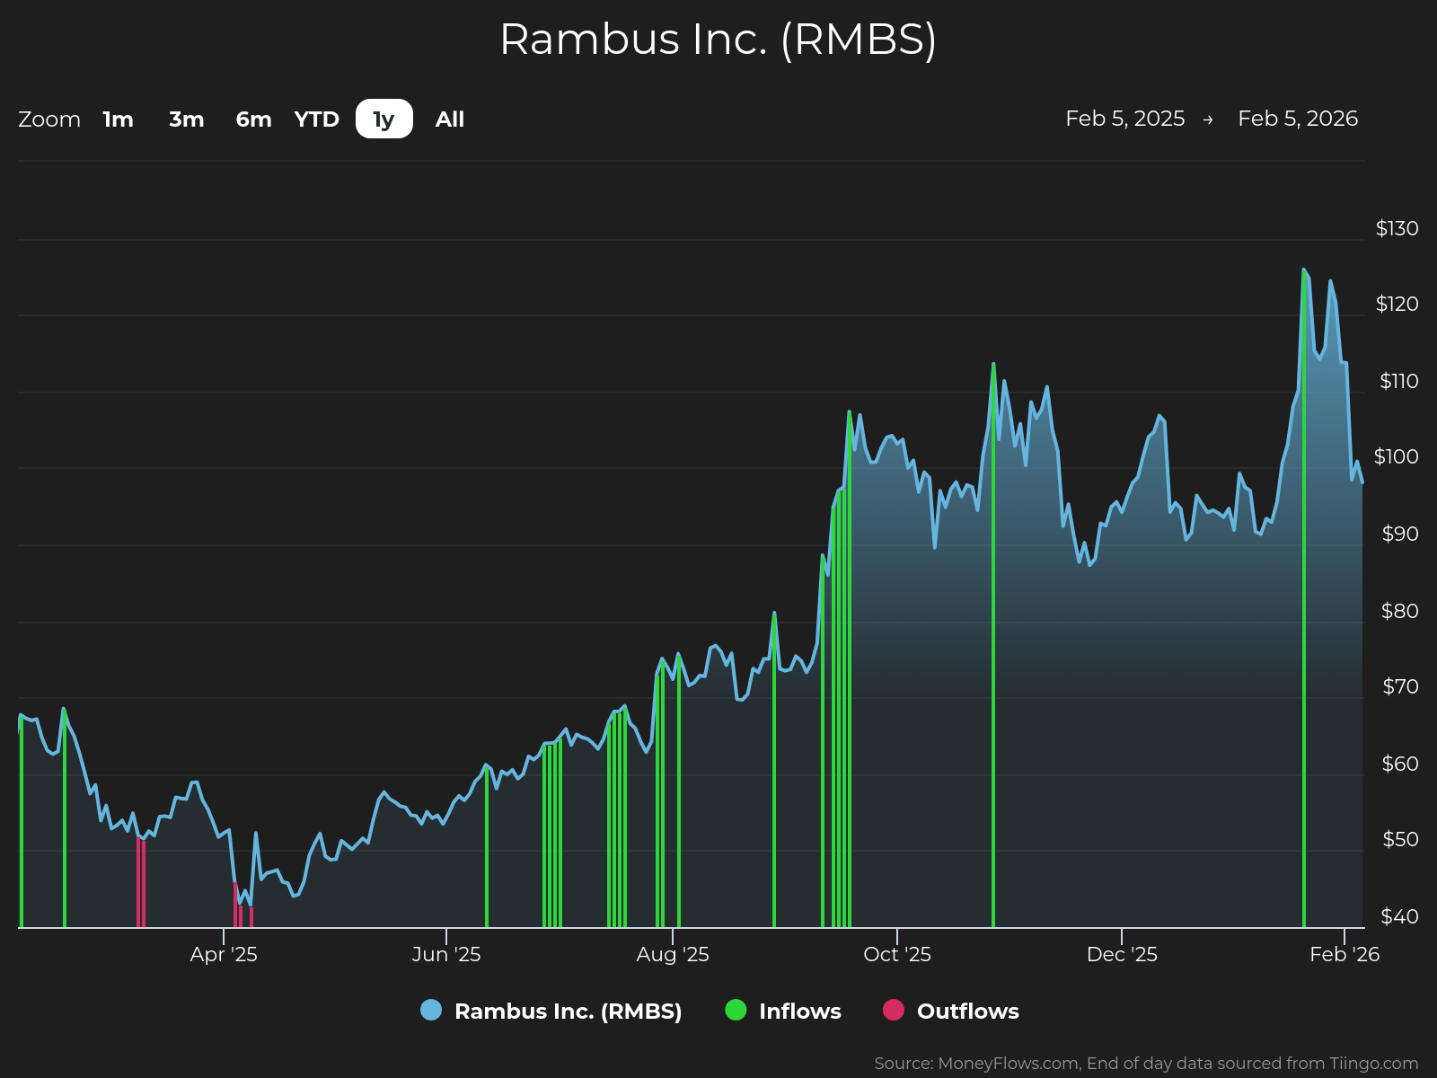Click the Zoom label text
The width and height of the screenshot is (1437, 1078).
click(49, 119)
